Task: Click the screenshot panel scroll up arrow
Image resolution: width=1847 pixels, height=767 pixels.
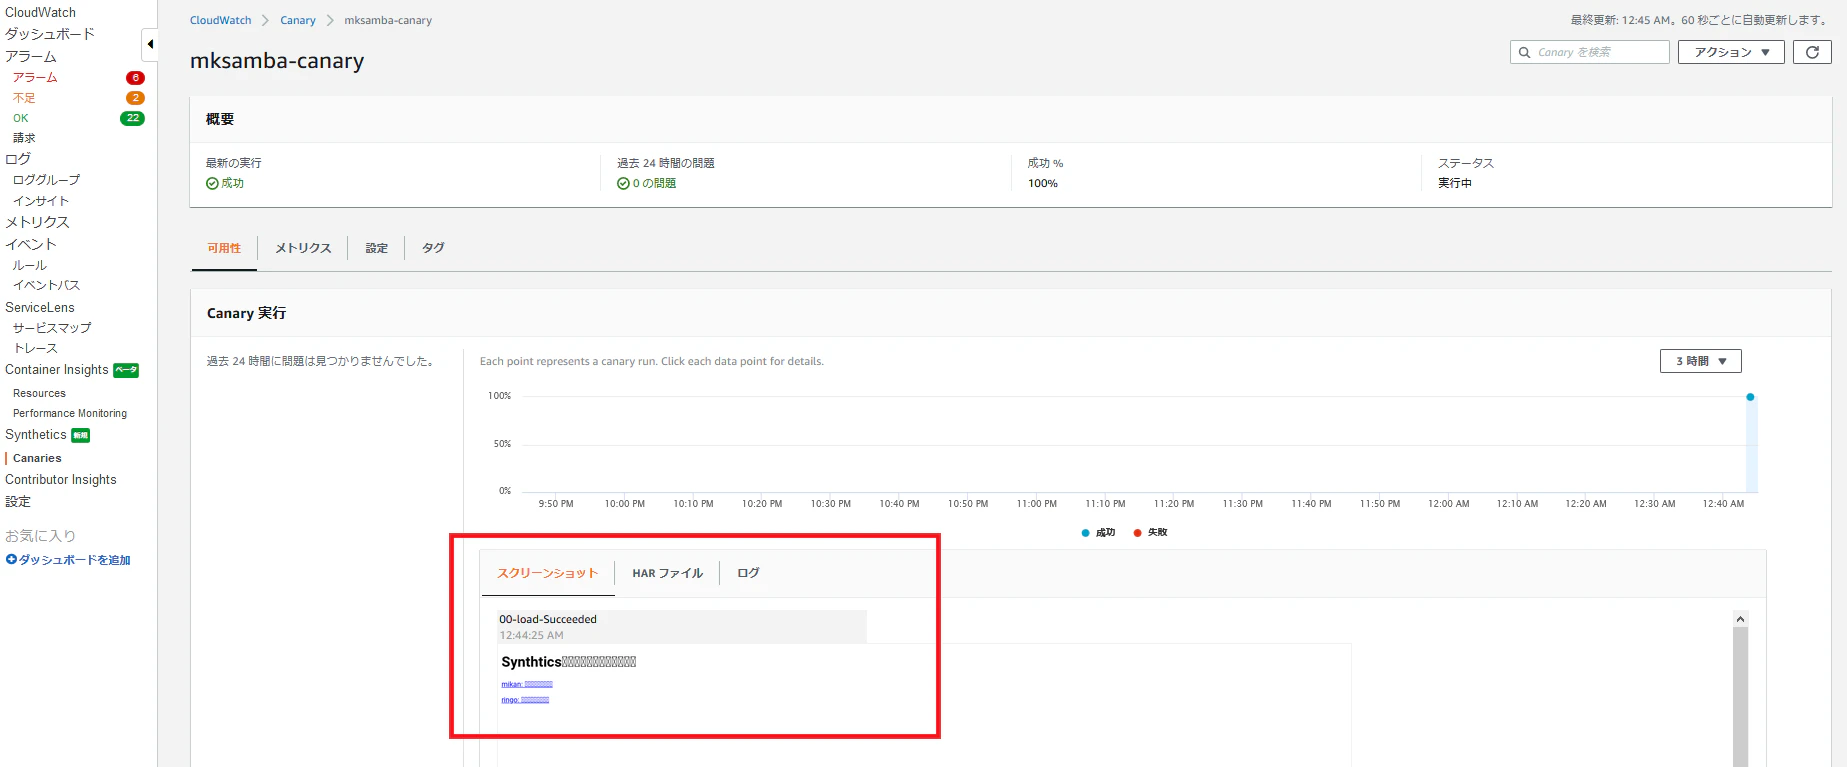Action: [1740, 619]
